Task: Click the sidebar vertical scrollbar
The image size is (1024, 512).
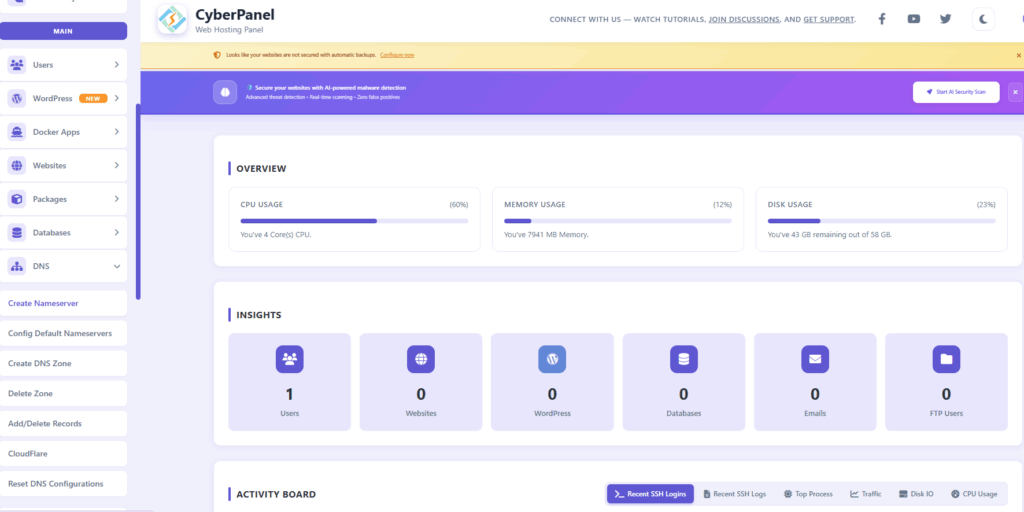Action: pos(138,200)
